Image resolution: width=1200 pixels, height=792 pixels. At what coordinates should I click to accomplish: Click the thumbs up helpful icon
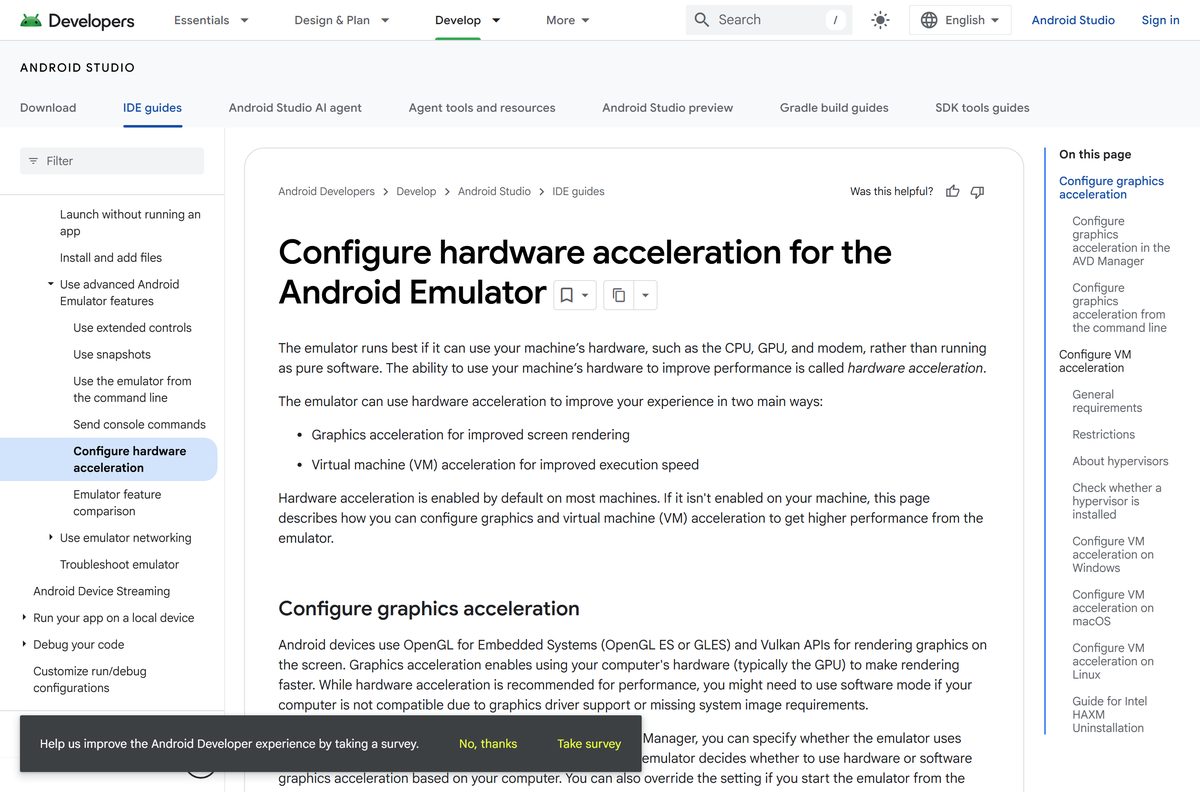coord(953,191)
